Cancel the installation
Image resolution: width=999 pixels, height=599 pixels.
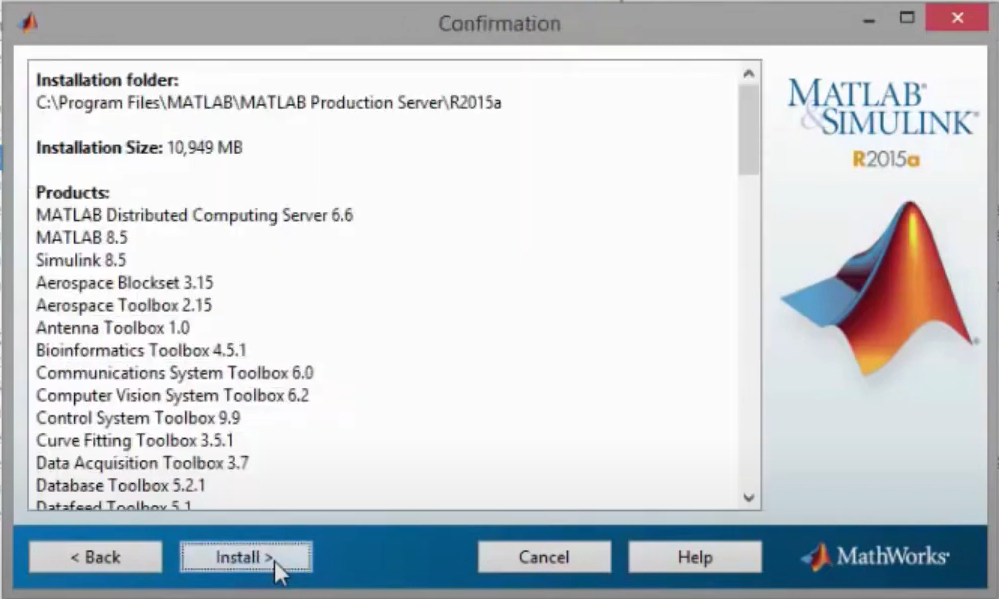(544, 557)
